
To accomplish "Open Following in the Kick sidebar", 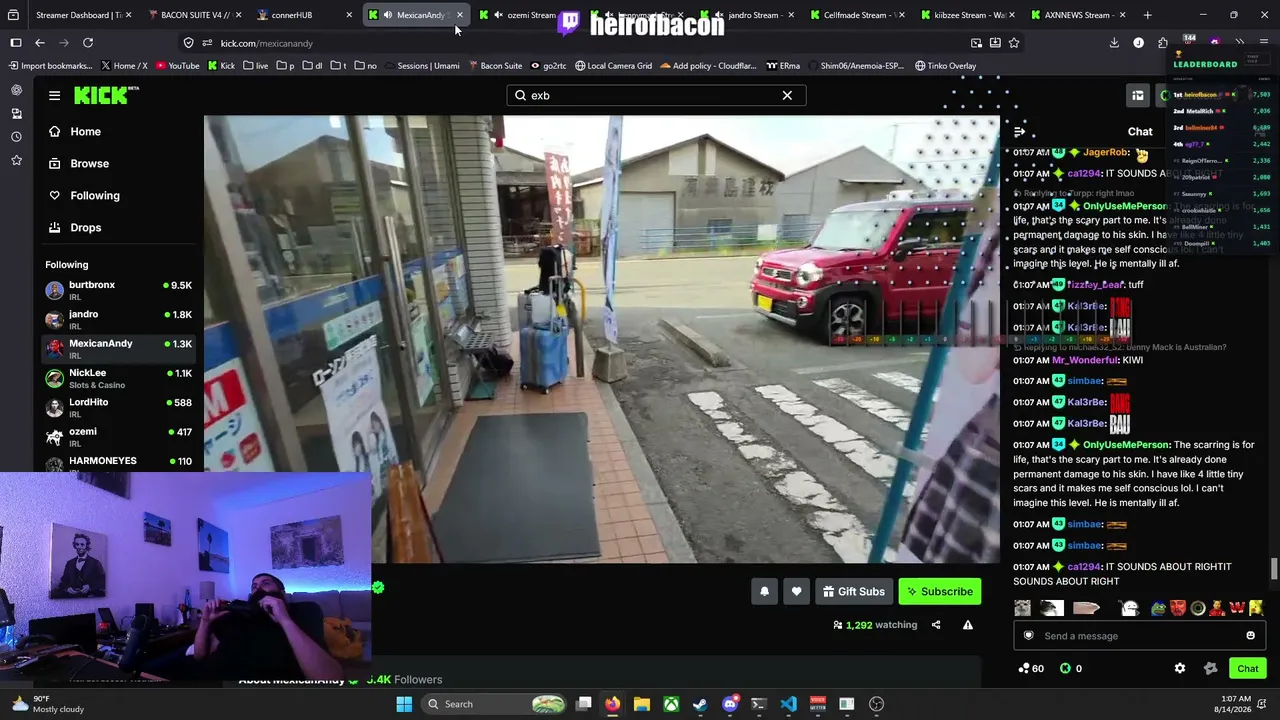I will 119,195.
